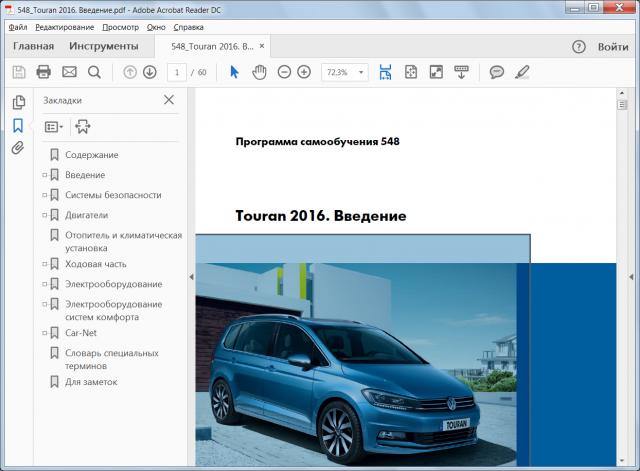The width and height of the screenshot is (640, 471).
Task: Click the vertical scrollbar thumb
Action: coord(622,105)
